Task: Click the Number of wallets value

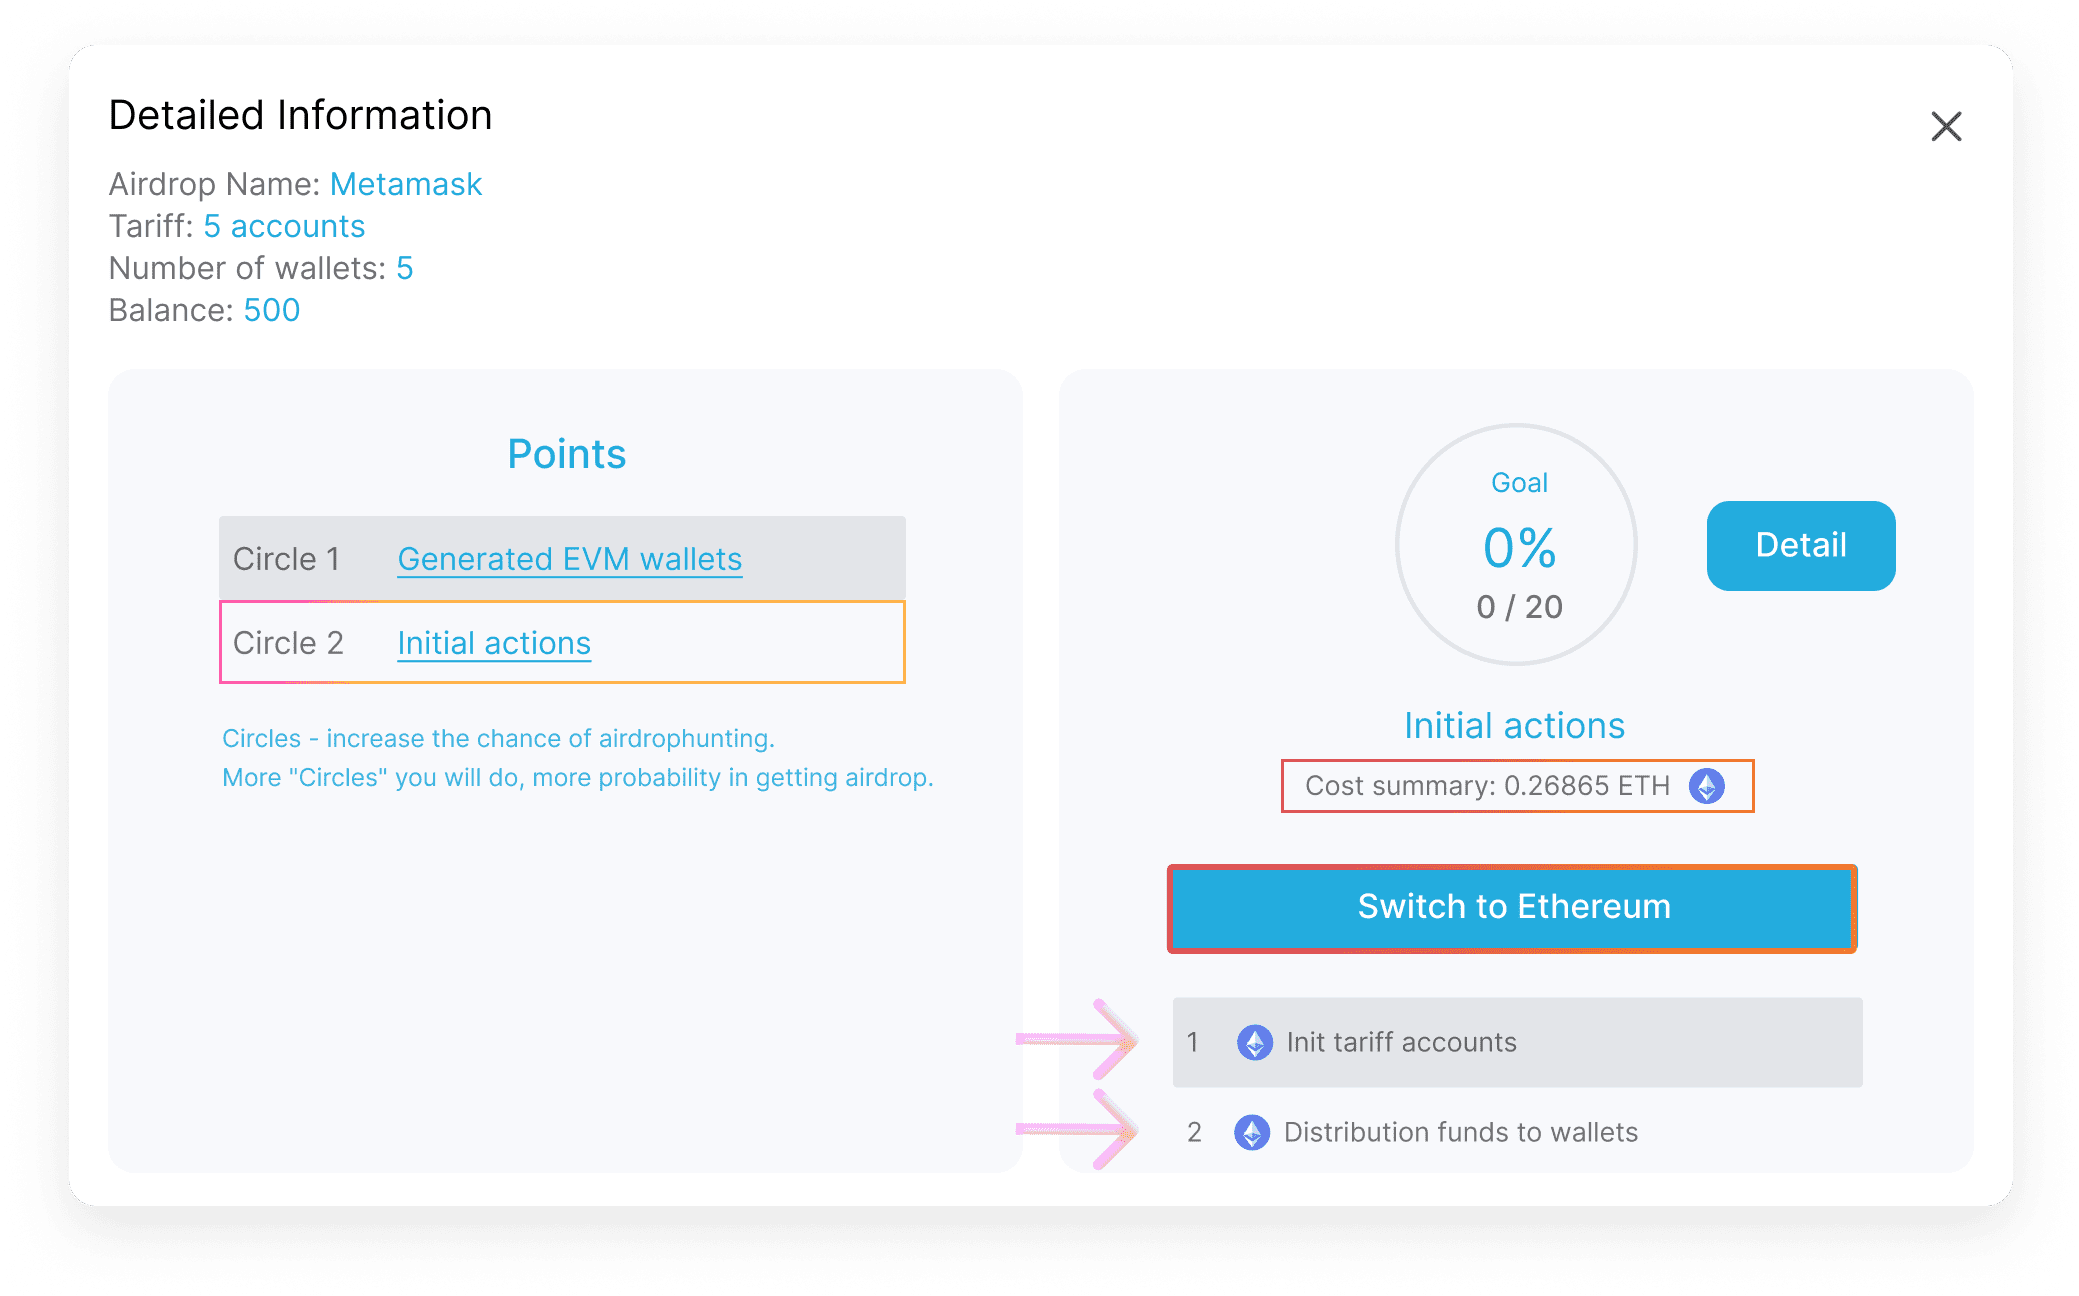Action: [404, 268]
